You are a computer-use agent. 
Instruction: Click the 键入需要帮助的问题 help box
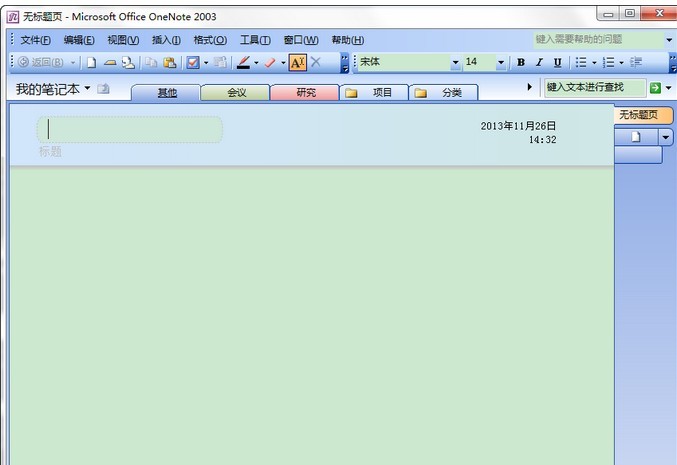pyautogui.click(x=598, y=40)
